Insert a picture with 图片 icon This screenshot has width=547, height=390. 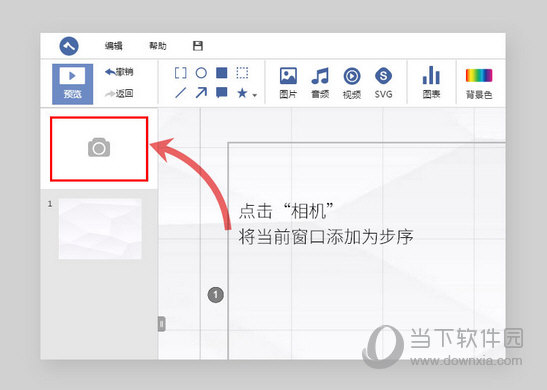[288, 83]
